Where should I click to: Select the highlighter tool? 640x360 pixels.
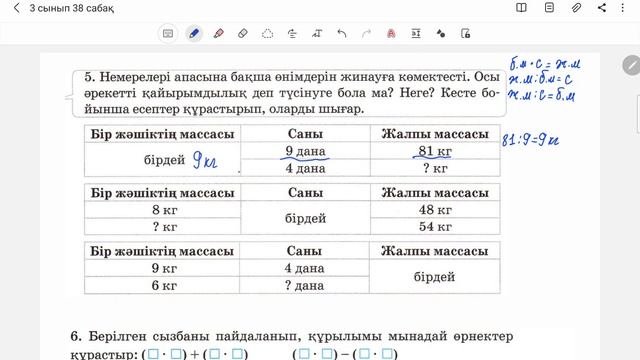(219, 33)
